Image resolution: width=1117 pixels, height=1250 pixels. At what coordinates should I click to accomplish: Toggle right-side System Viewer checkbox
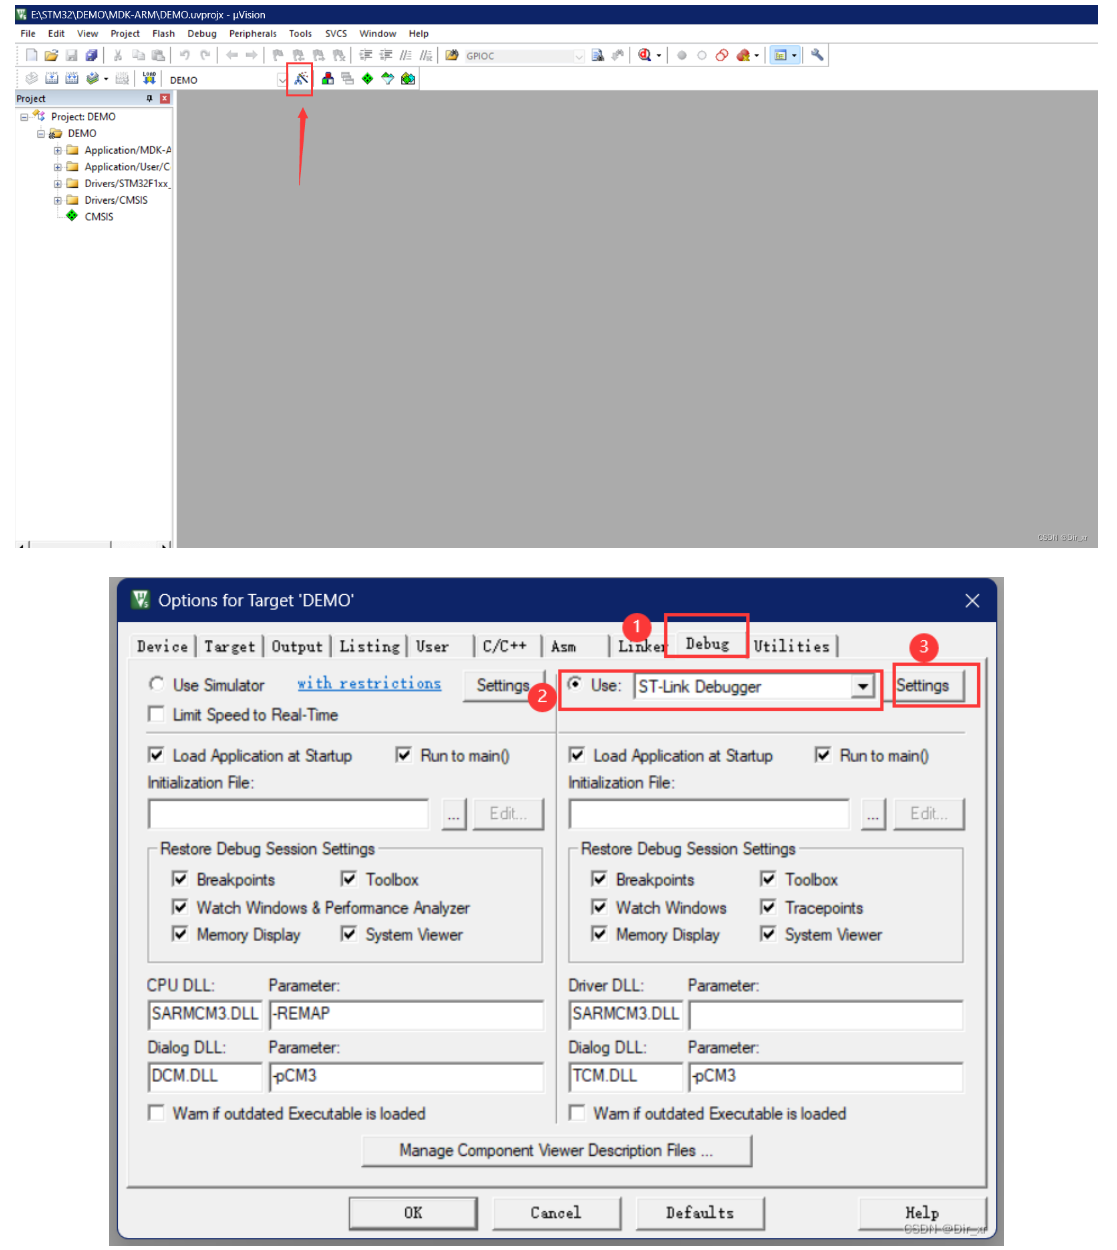768,934
